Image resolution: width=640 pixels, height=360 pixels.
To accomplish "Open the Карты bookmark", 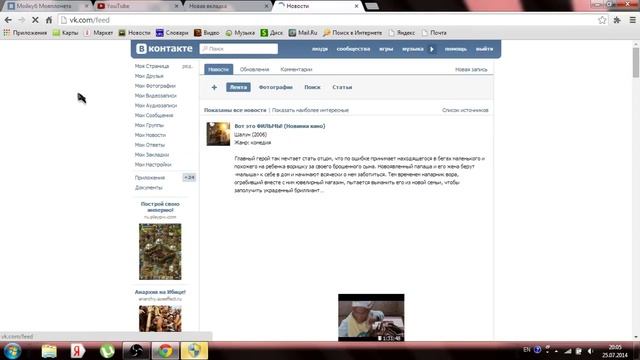I will pyautogui.click(x=65, y=33).
